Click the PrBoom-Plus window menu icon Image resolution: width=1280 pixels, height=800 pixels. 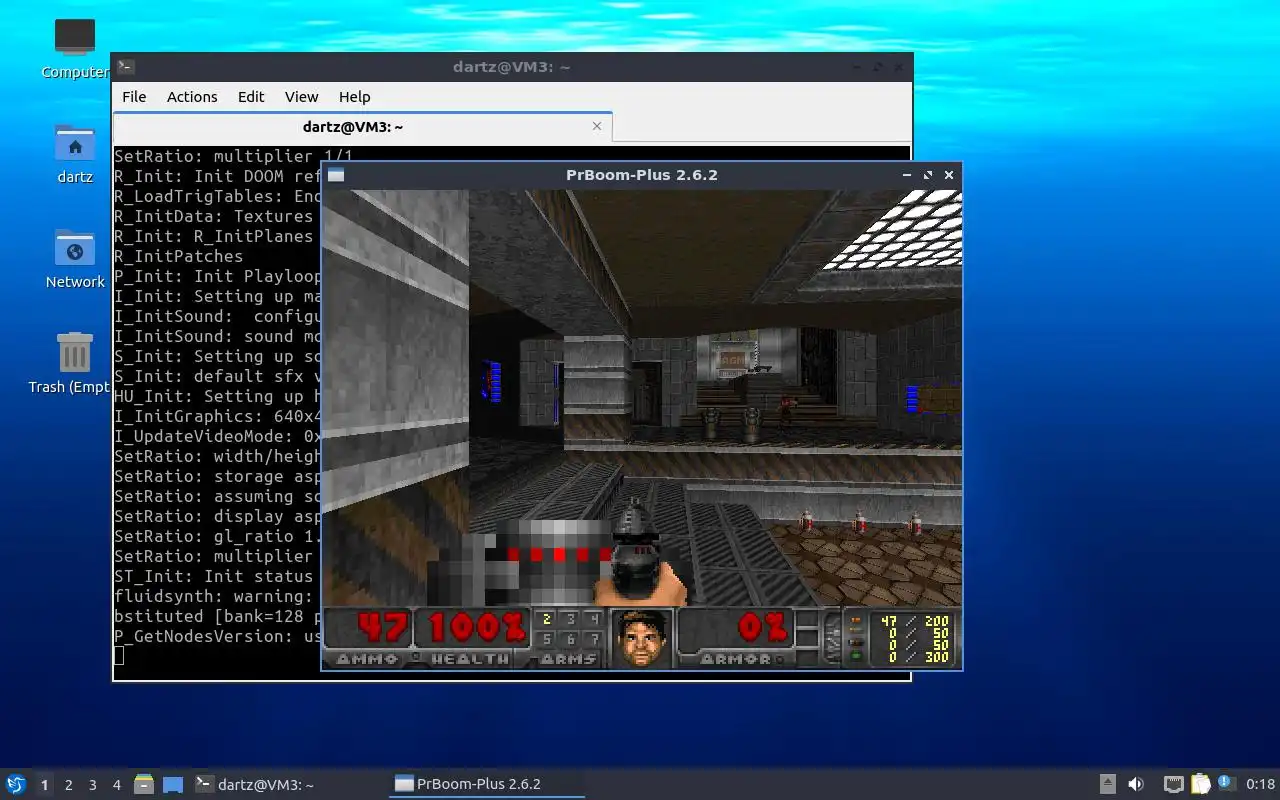pyautogui.click(x=336, y=175)
